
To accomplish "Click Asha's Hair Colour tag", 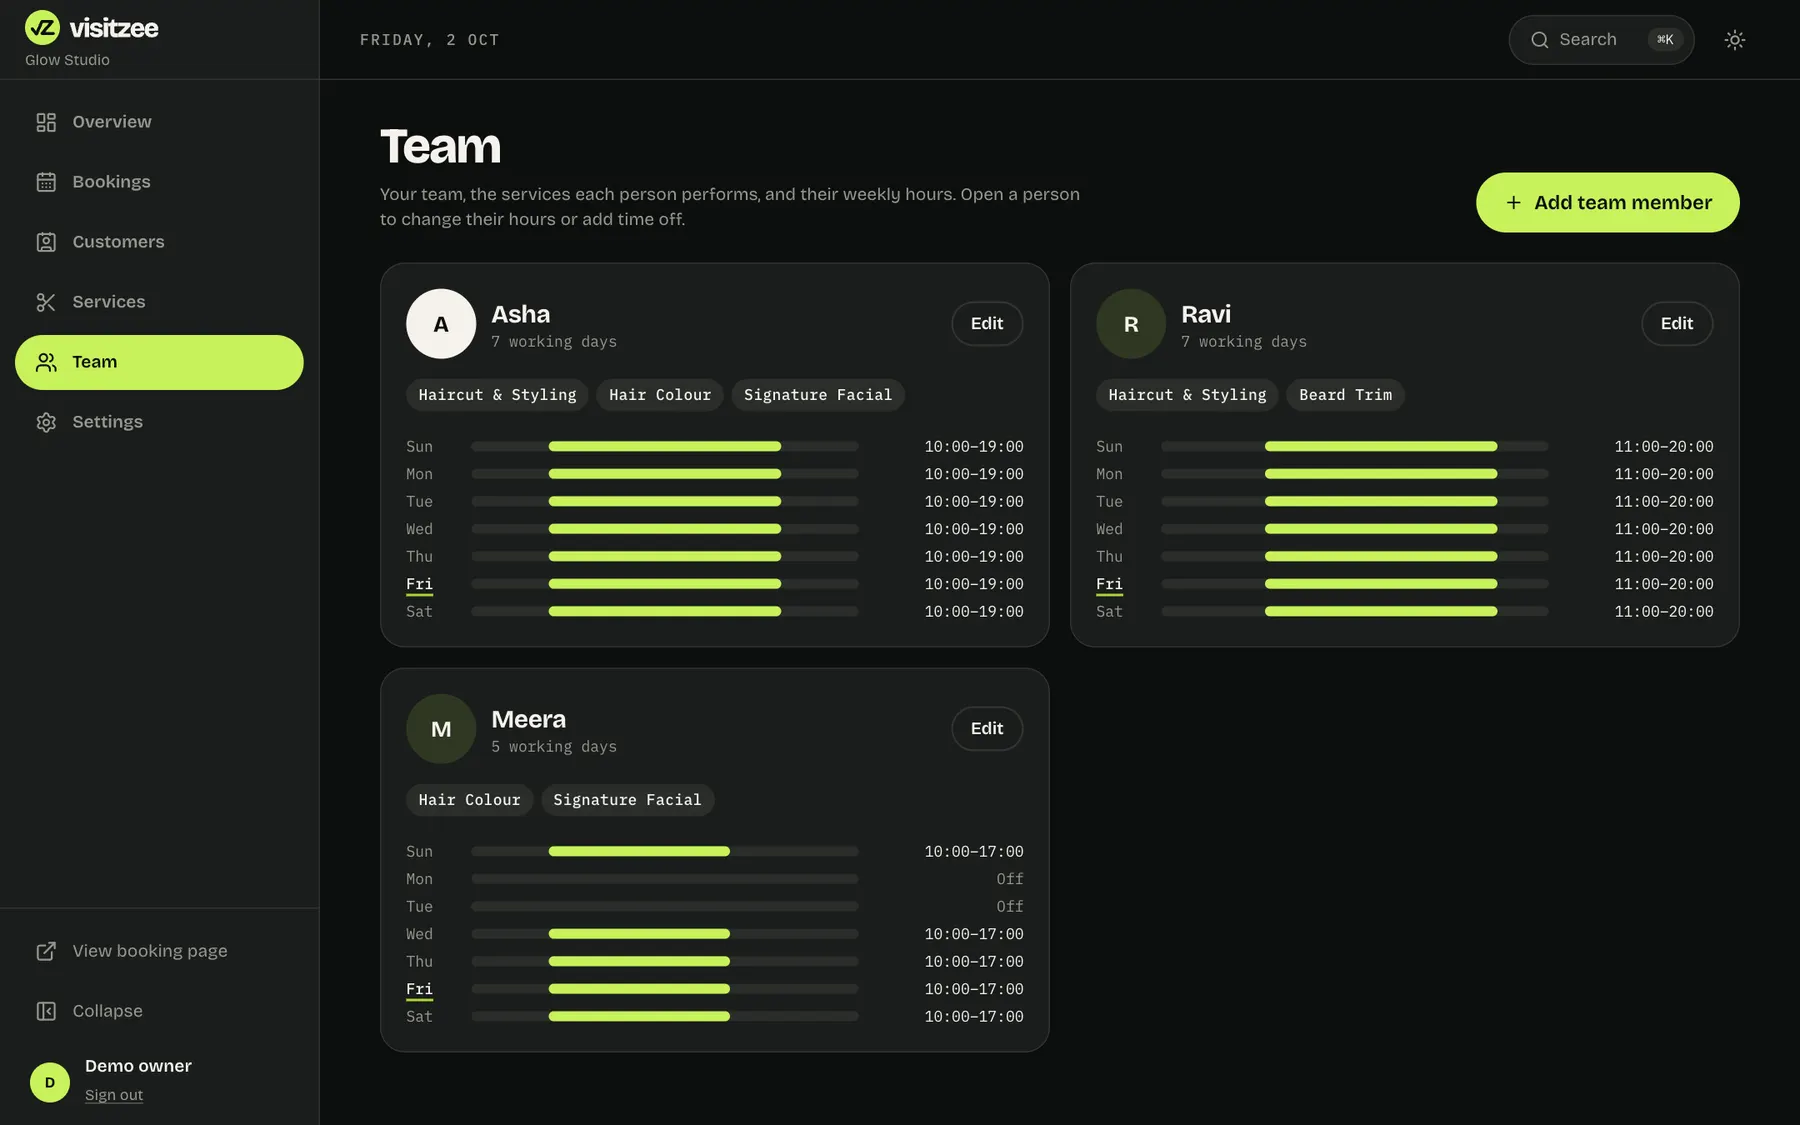I will point(660,395).
